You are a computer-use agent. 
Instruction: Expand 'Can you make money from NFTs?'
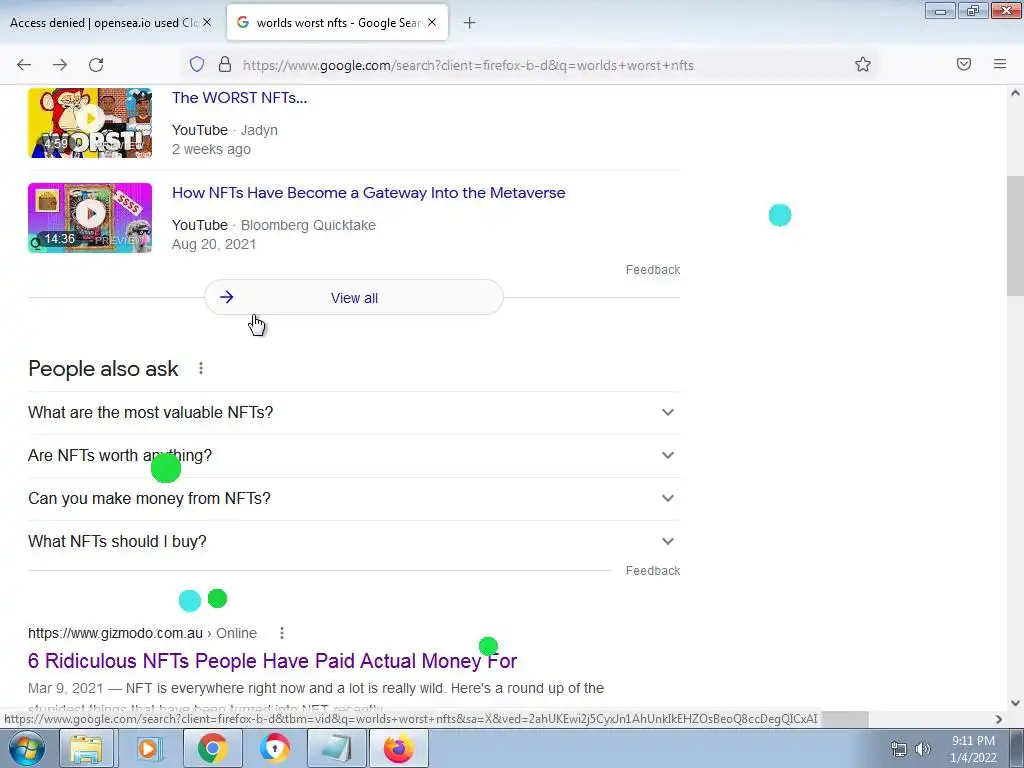coord(354,499)
